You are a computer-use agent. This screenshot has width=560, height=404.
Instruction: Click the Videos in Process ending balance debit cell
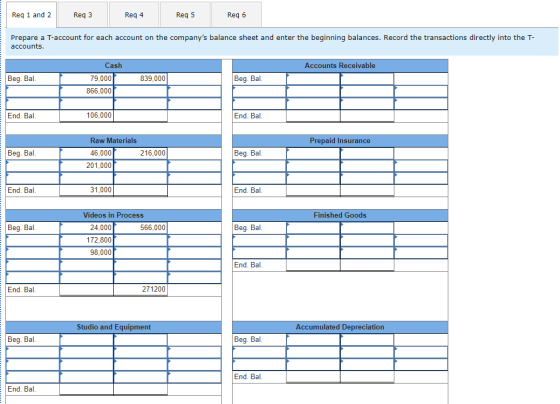click(x=86, y=290)
